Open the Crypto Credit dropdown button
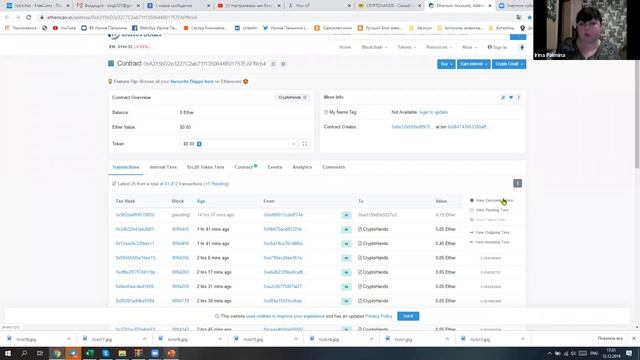 point(509,64)
